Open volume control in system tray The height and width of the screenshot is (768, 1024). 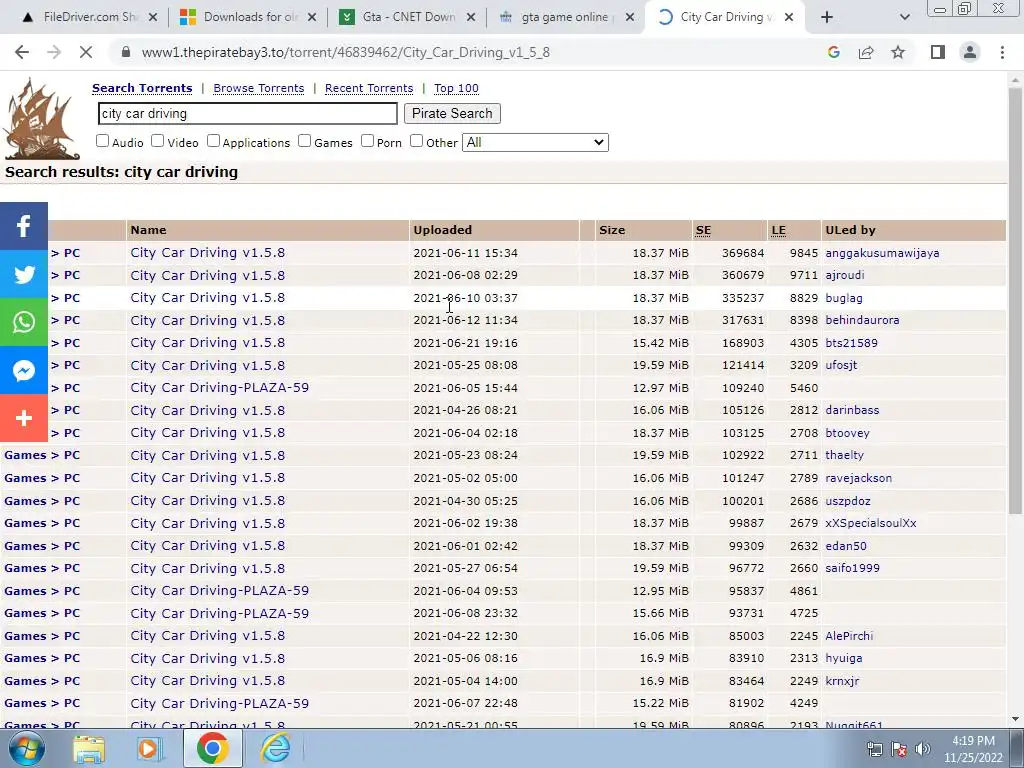[923, 749]
